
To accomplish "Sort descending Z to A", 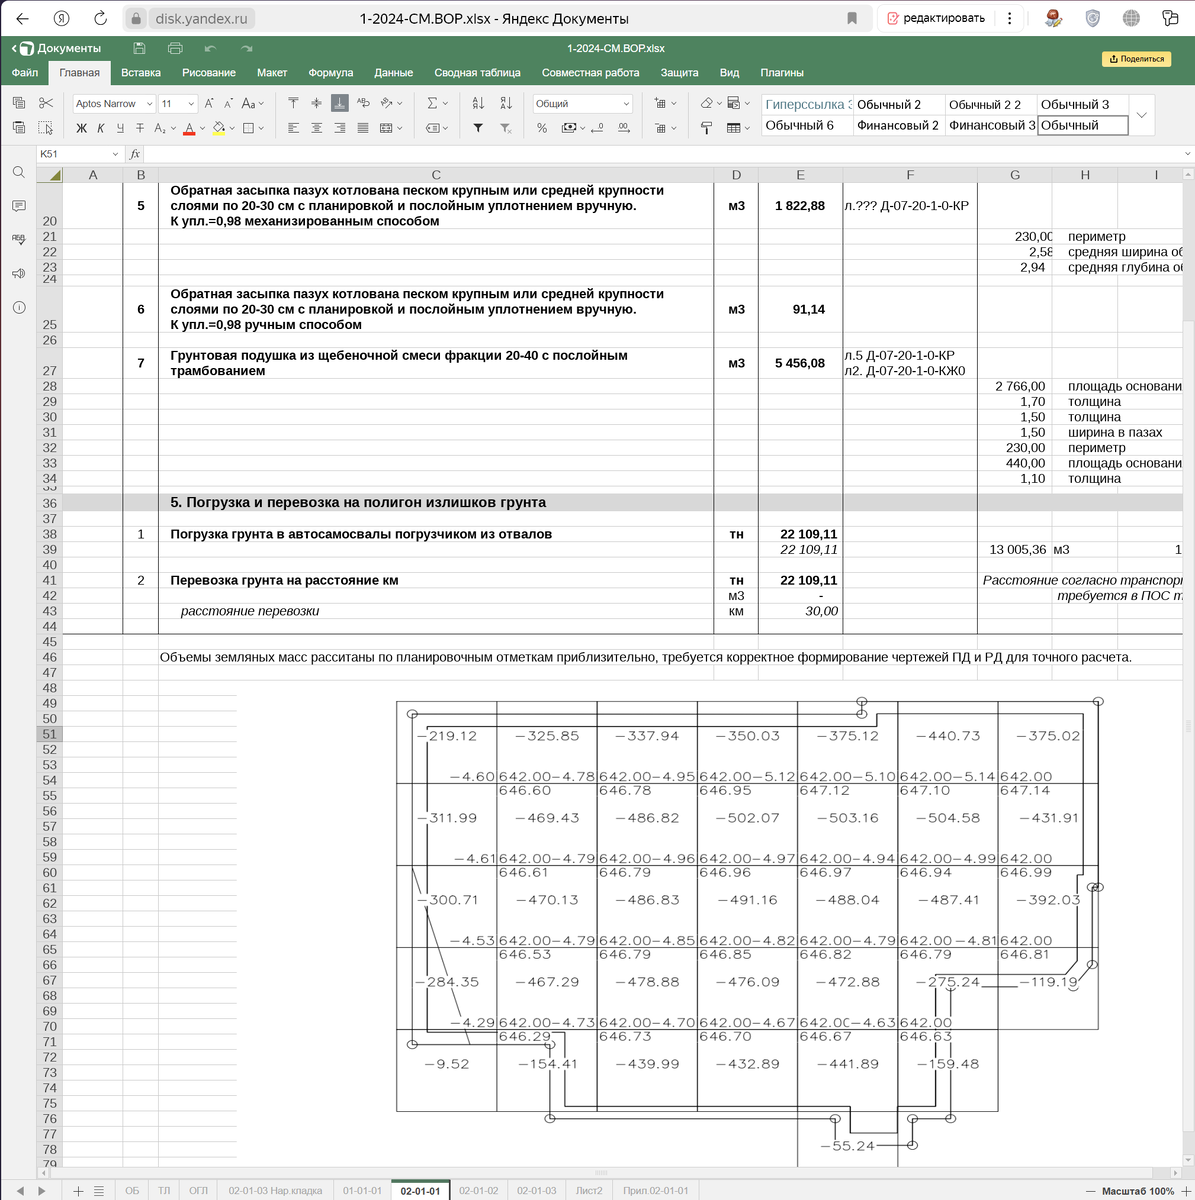I will (x=506, y=103).
